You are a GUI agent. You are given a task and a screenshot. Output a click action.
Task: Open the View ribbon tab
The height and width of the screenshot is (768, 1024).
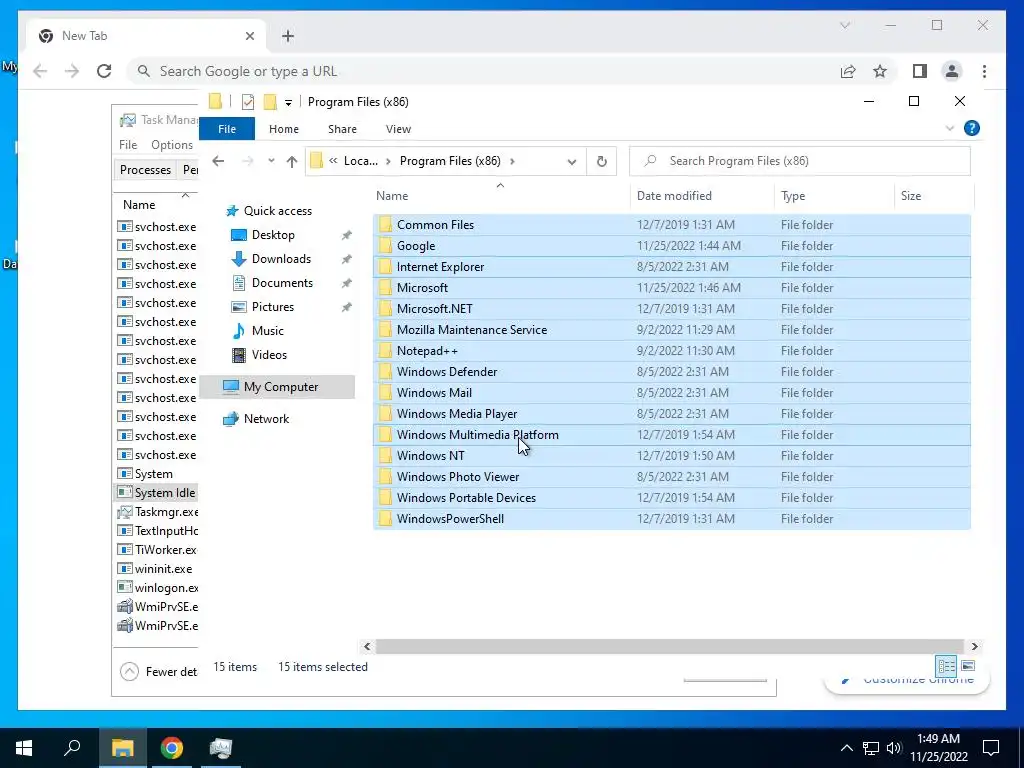tap(398, 129)
